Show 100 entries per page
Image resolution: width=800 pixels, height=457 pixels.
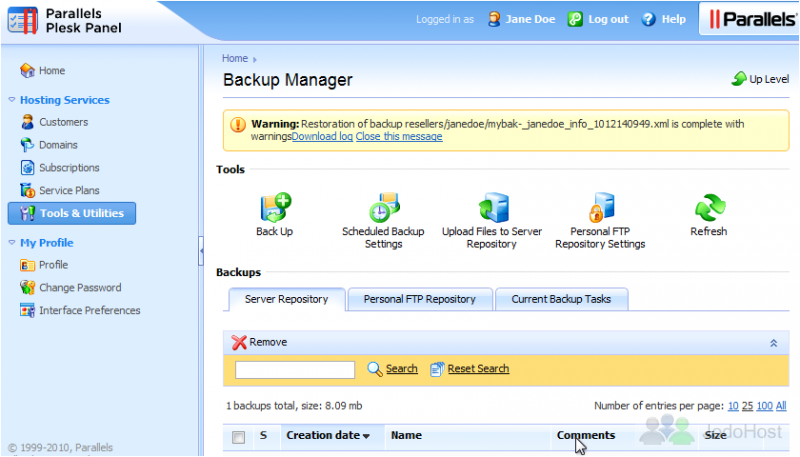[x=764, y=406]
